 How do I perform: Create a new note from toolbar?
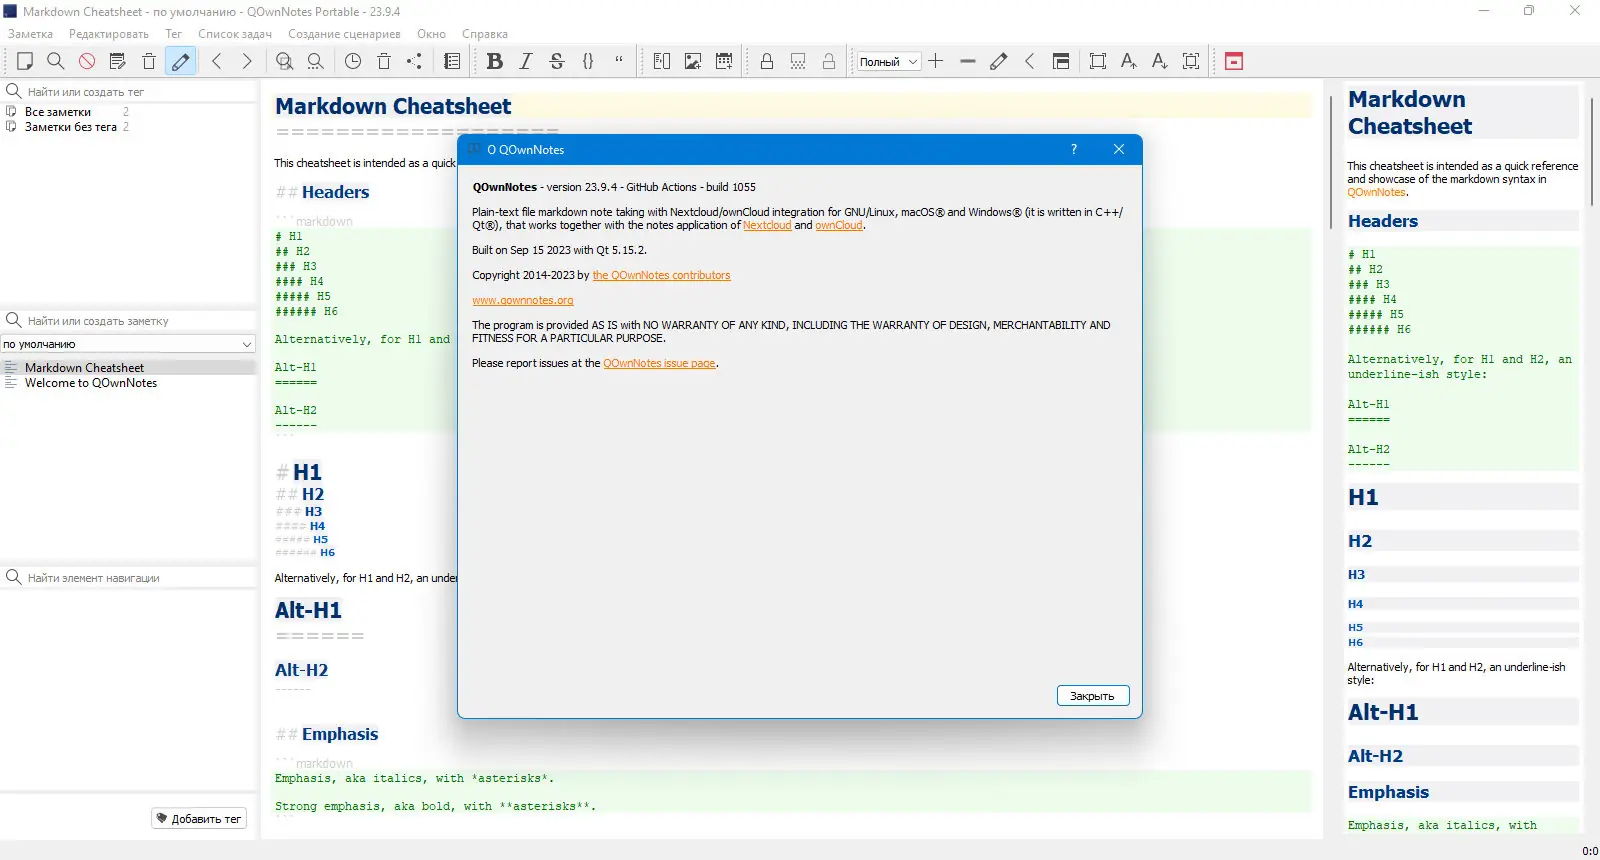coord(25,62)
